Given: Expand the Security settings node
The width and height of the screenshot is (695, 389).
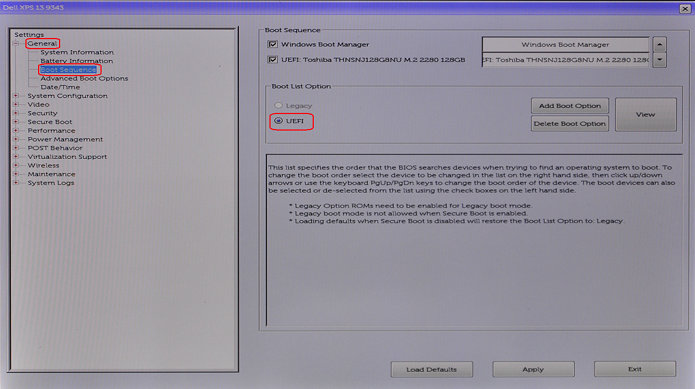Looking at the screenshot, I should click(16, 113).
